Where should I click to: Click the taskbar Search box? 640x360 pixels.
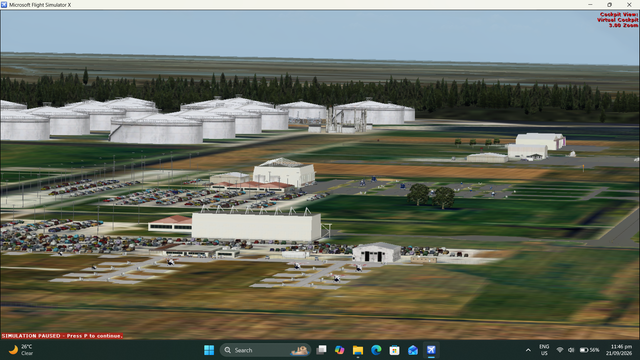tap(265, 350)
